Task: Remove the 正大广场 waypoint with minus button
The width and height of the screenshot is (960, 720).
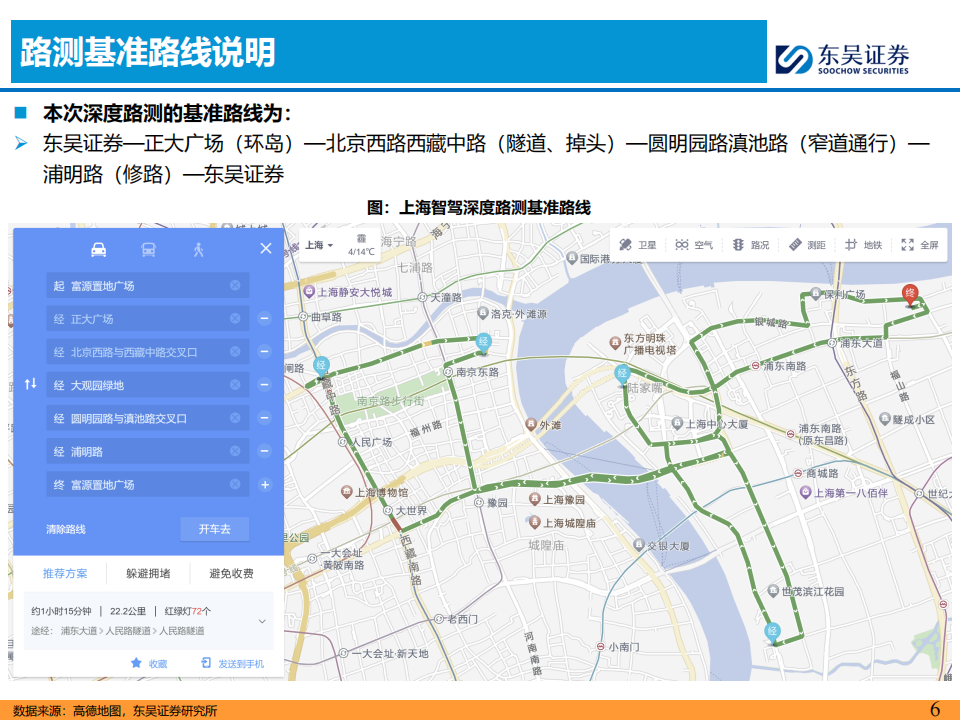Action: tap(264, 318)
